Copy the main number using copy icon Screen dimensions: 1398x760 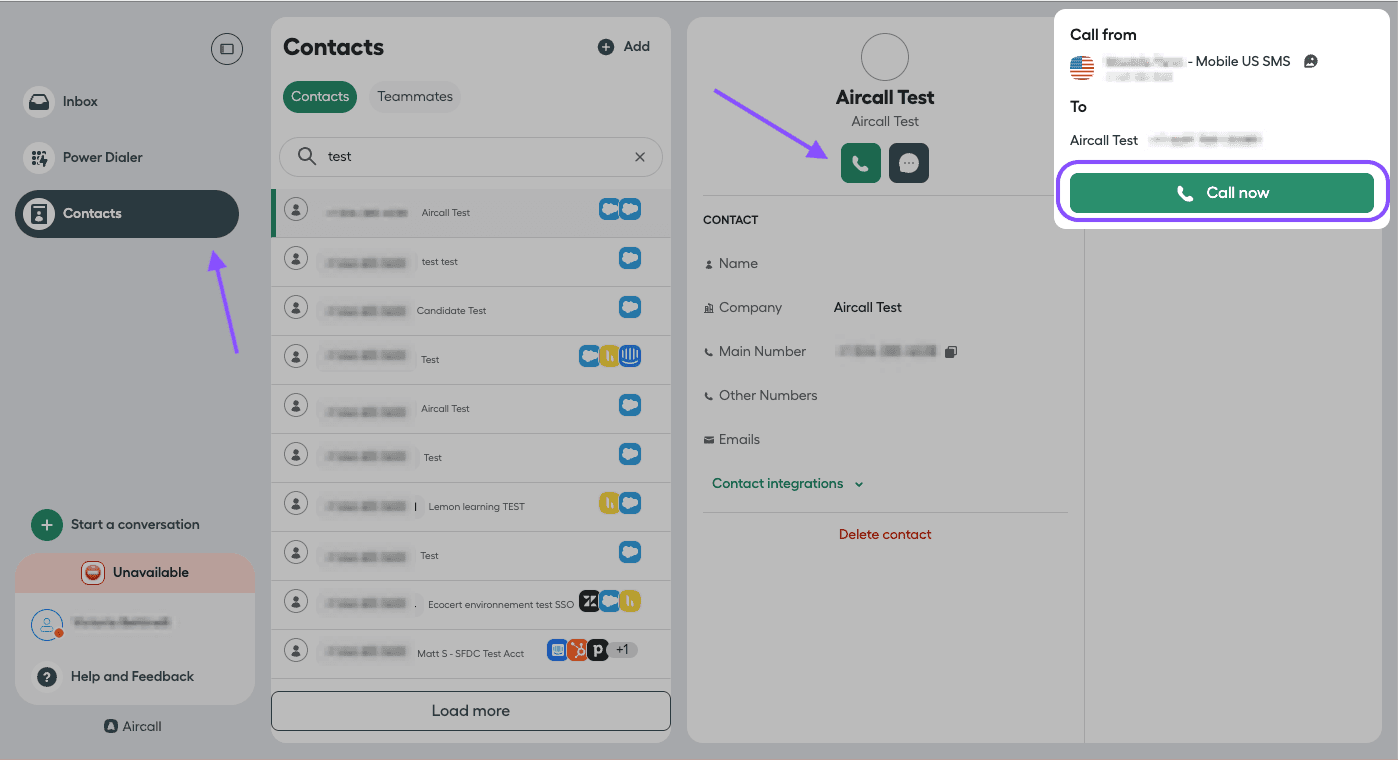coord(951,352)
